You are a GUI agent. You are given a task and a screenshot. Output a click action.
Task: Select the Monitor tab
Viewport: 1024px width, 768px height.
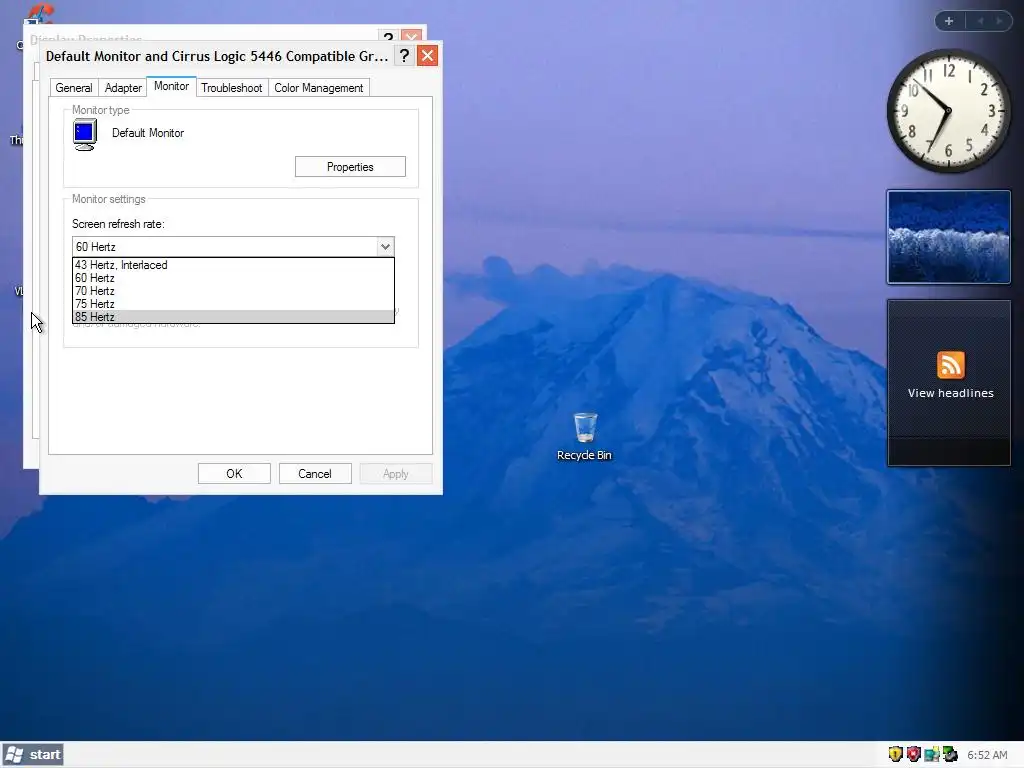coord(171,86)
